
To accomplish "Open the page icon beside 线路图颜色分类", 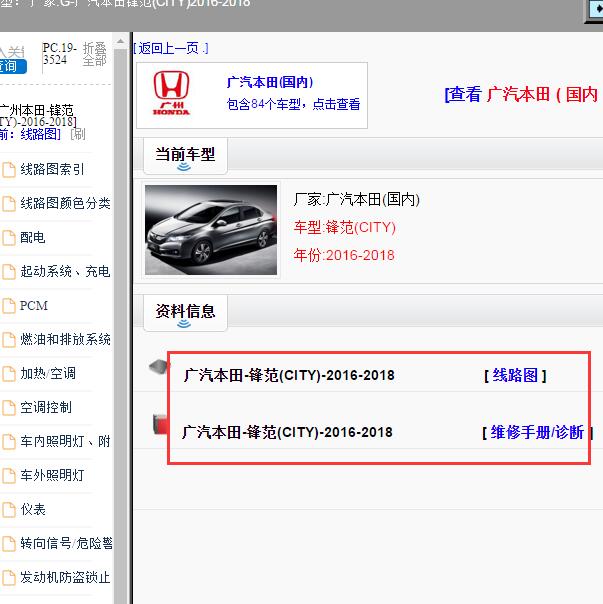I will (x=8, y=204).
